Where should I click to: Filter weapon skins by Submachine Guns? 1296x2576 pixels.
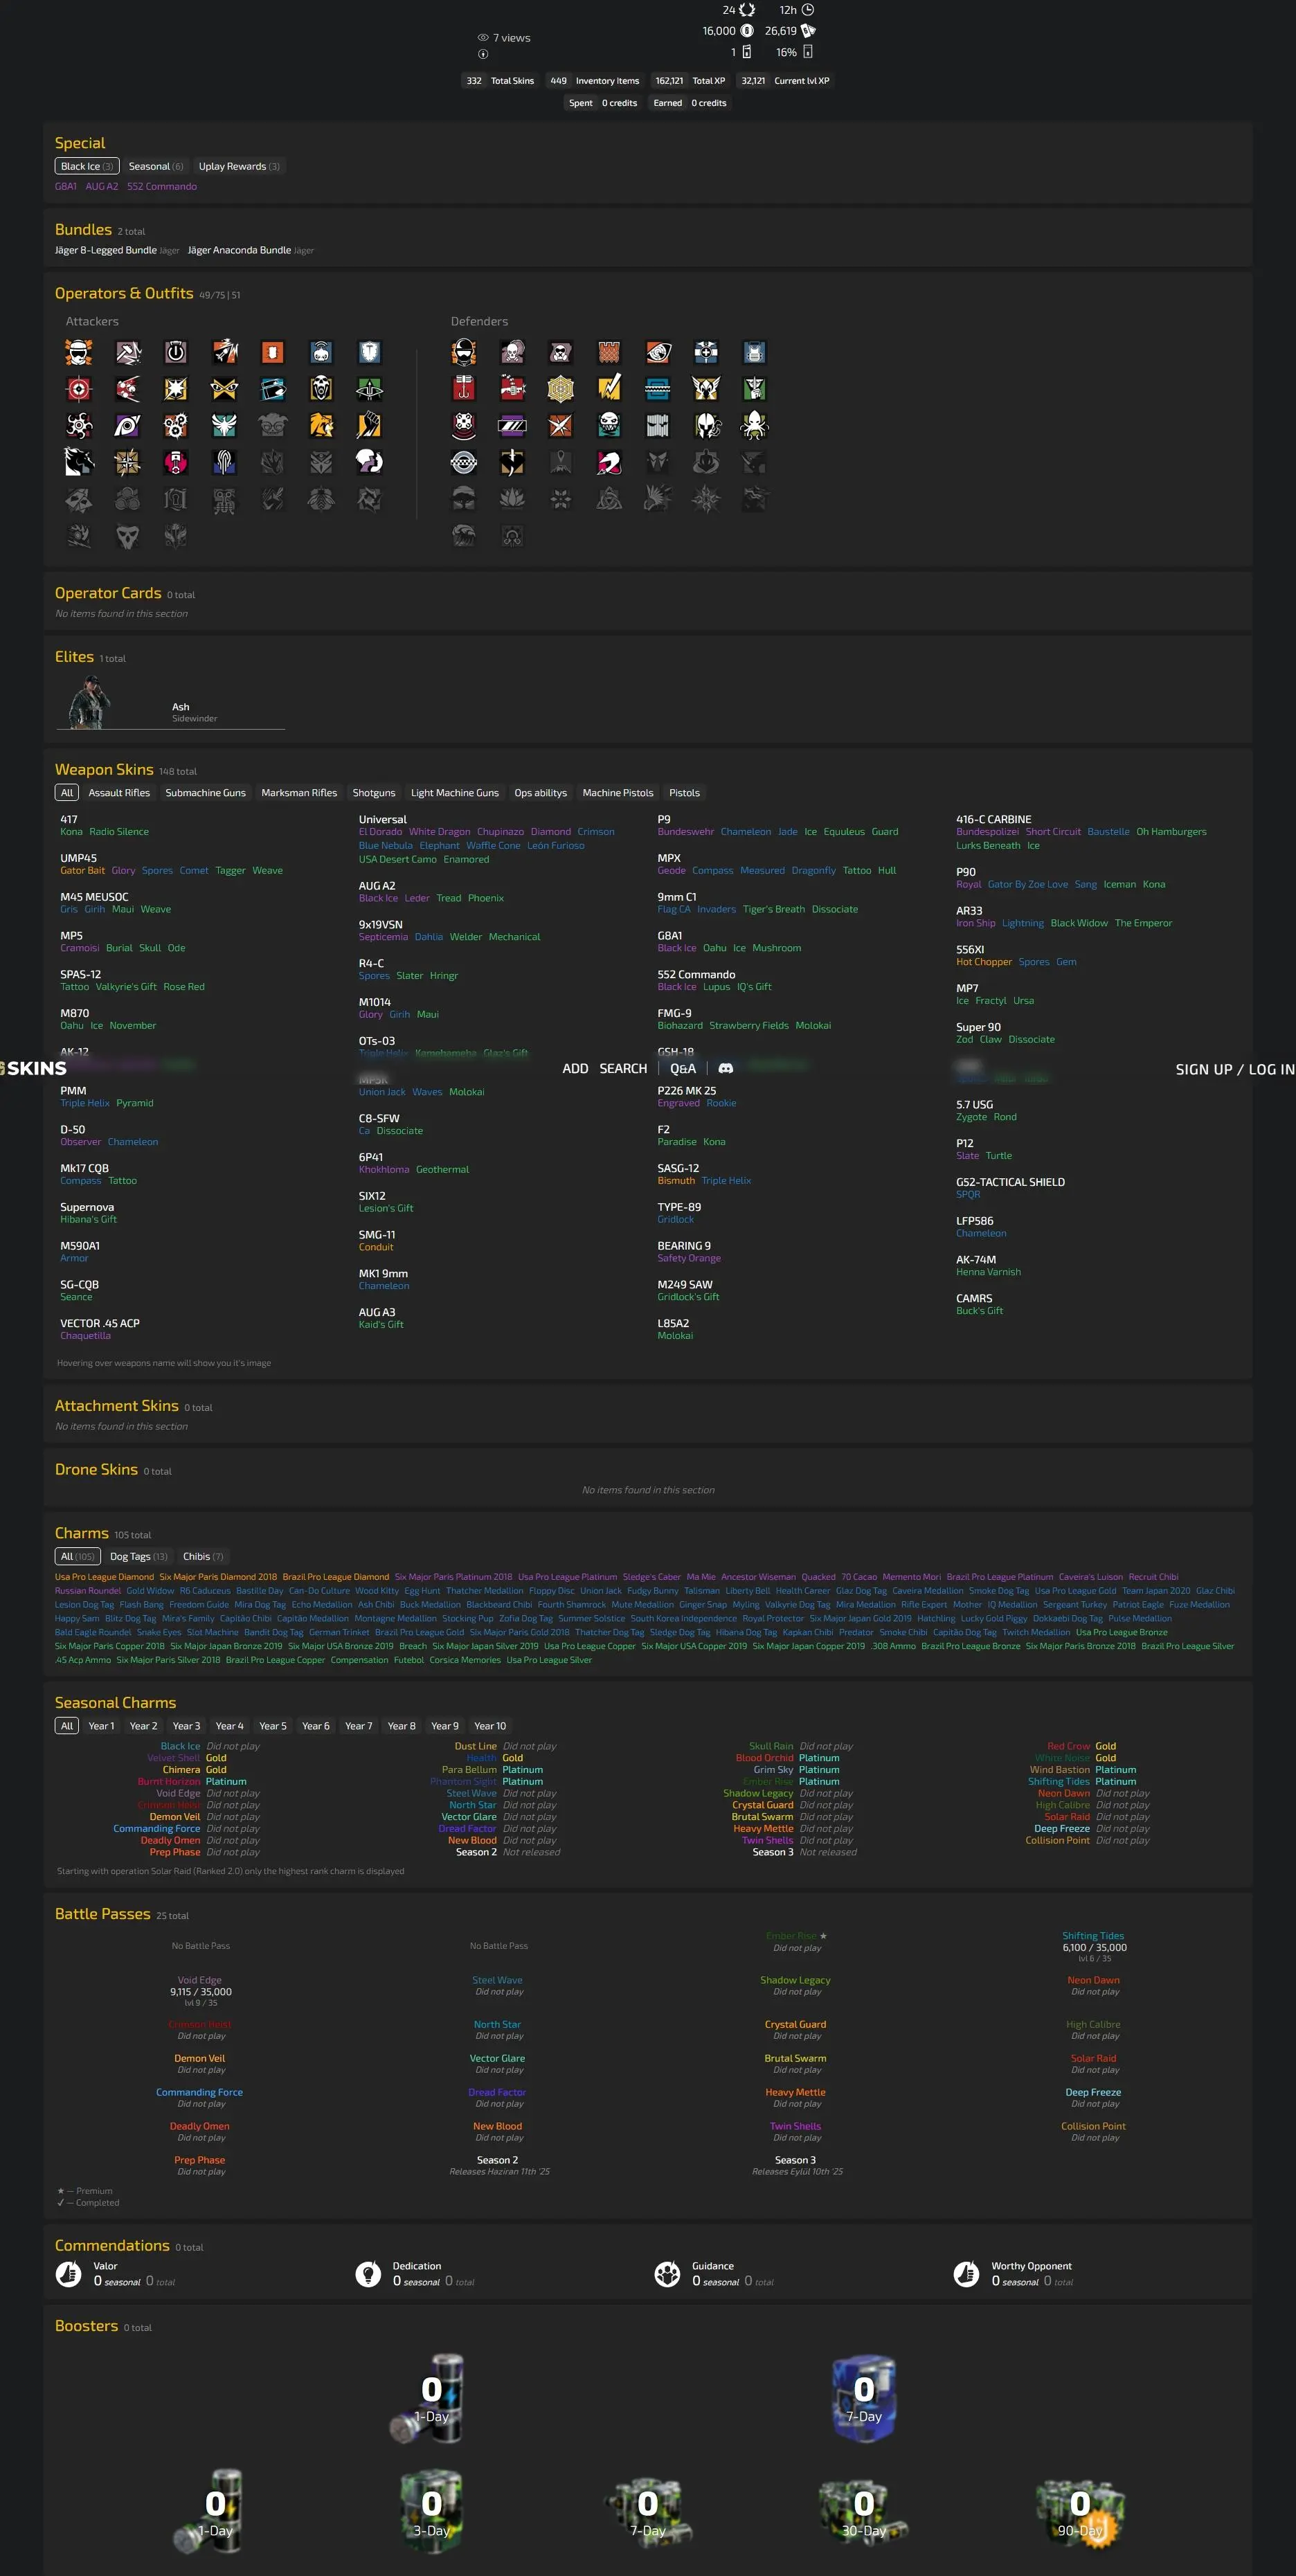205,793
